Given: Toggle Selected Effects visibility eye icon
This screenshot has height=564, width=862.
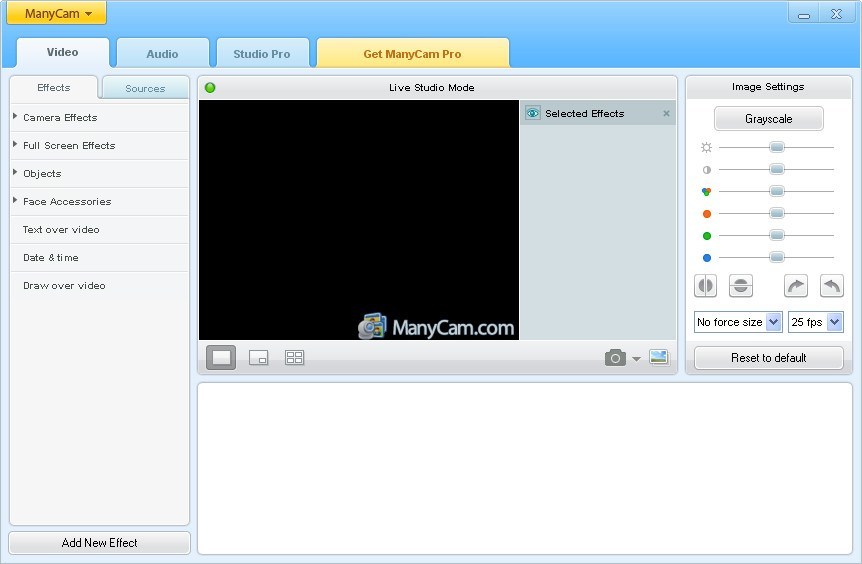Looking at the screenshot, I should pos(532,113).
